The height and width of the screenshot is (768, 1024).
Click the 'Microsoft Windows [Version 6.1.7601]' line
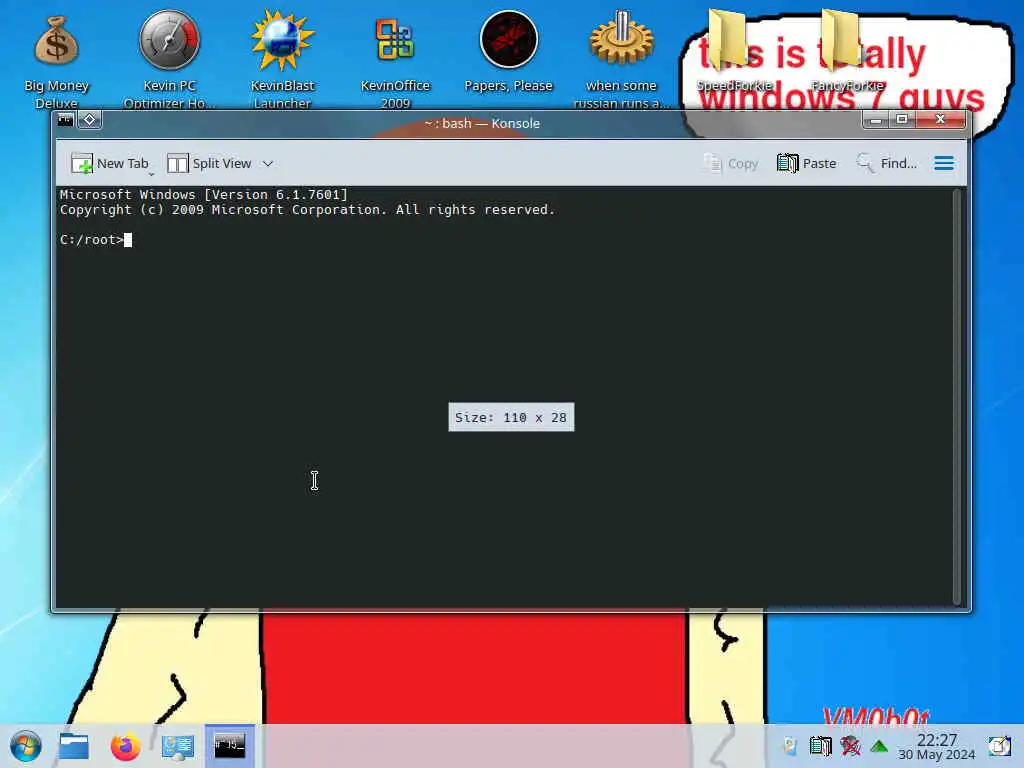204,195
